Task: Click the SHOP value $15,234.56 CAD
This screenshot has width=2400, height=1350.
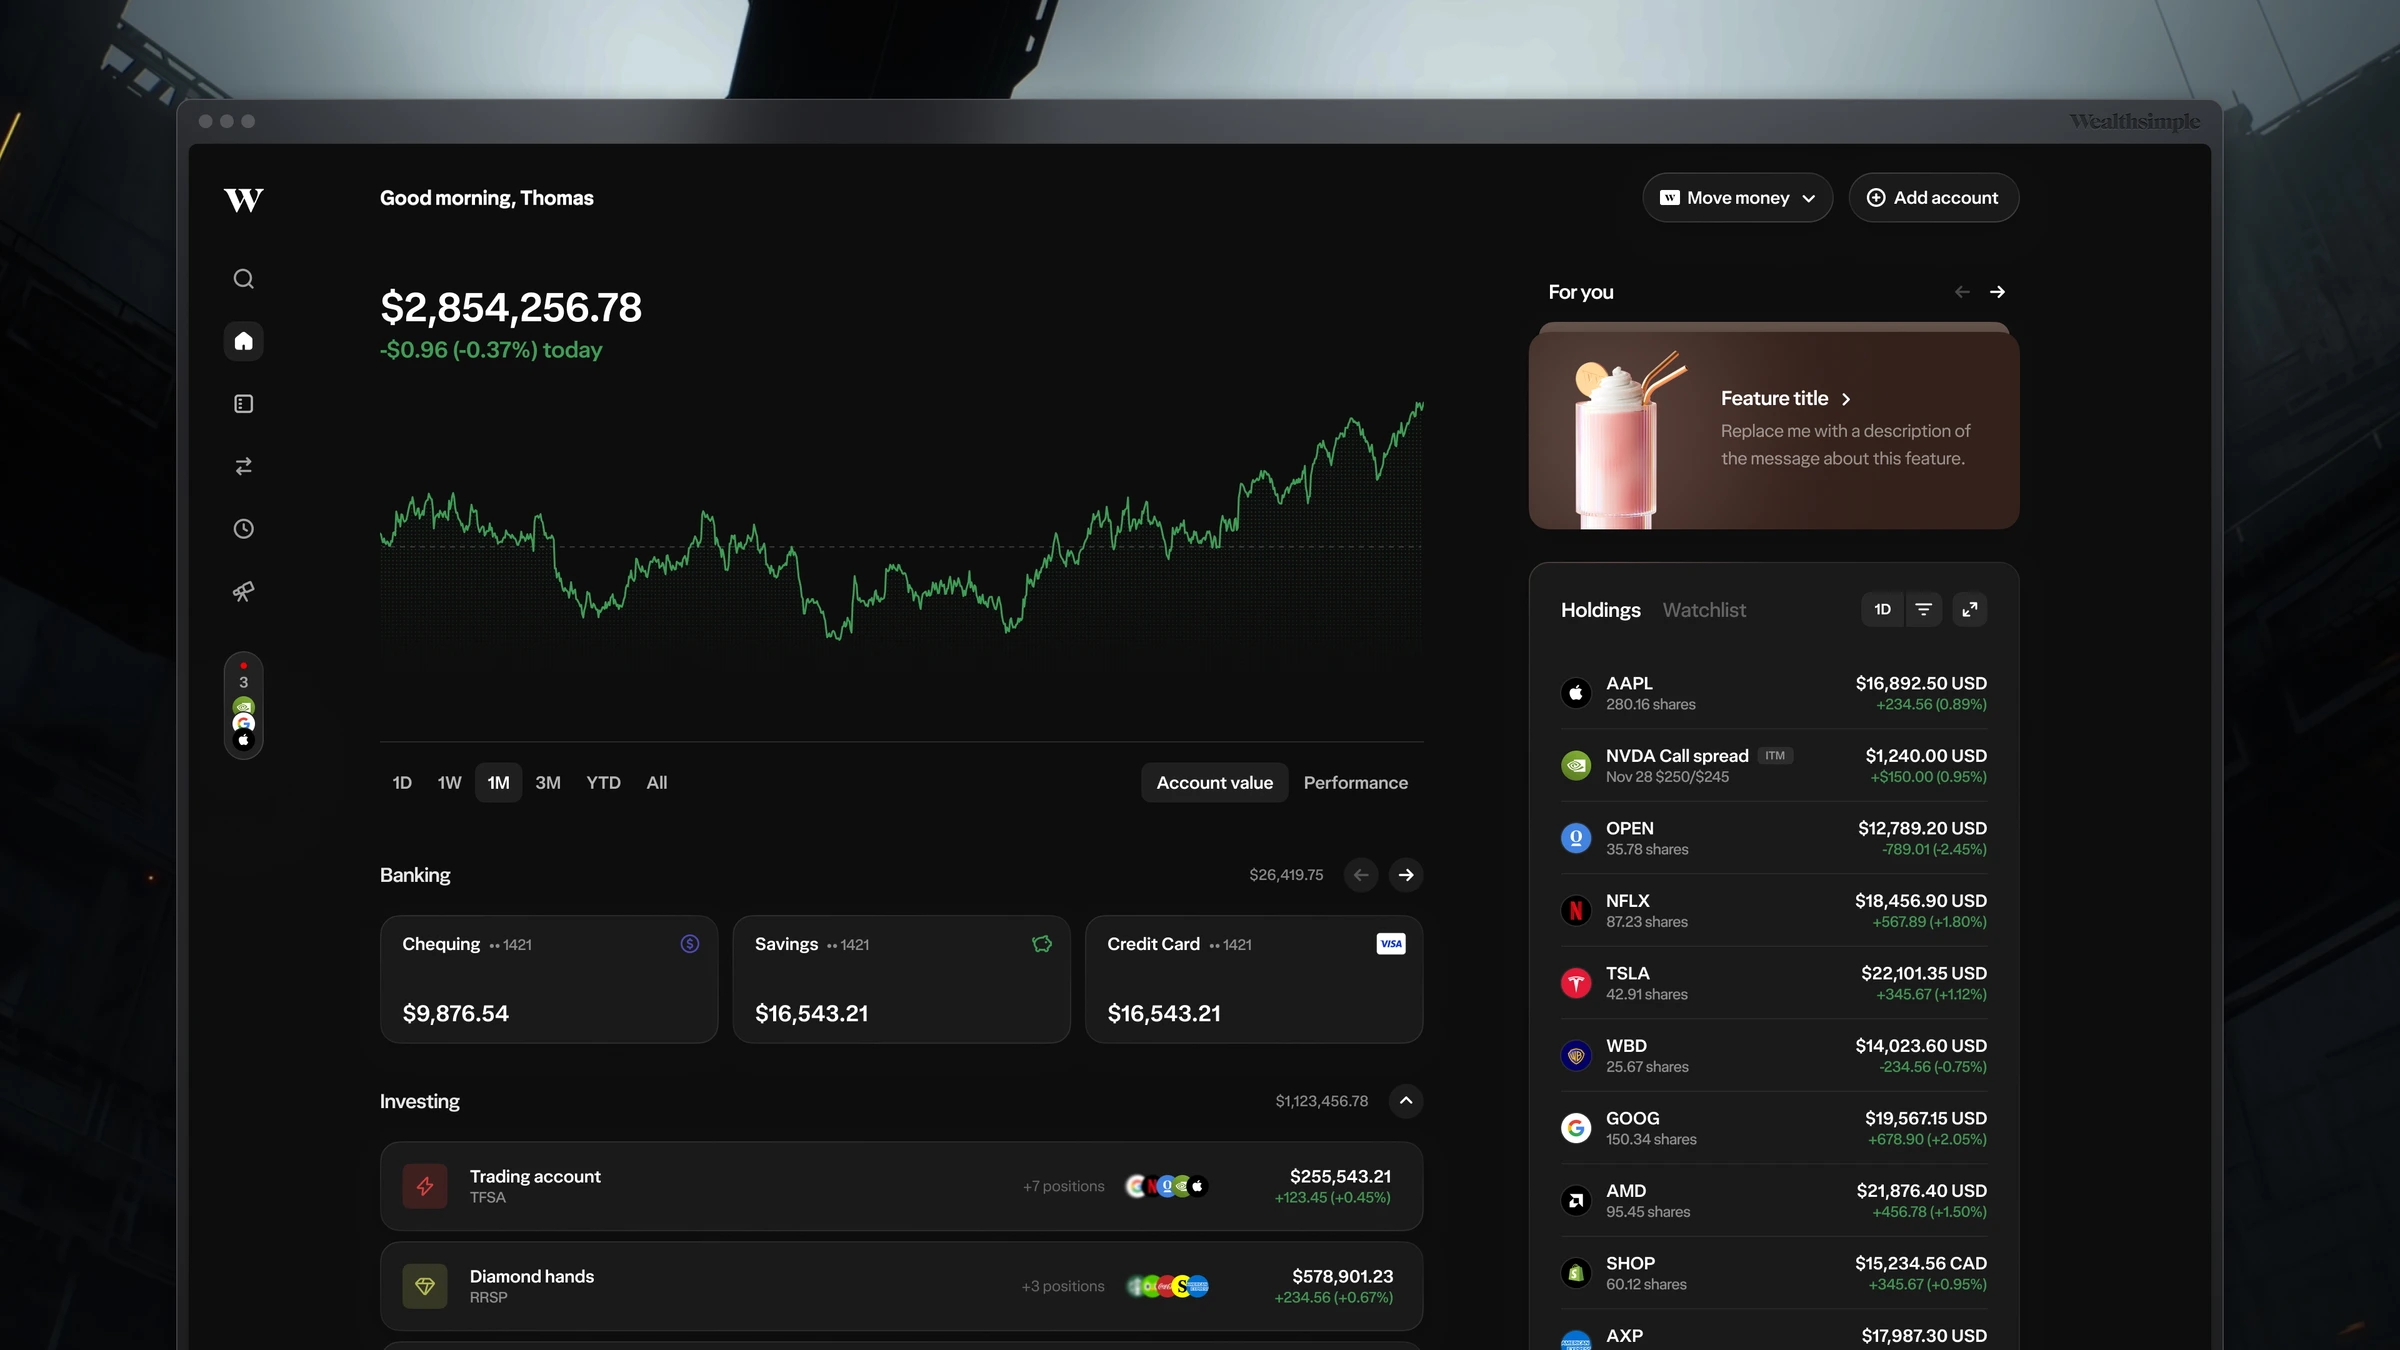Action: pyautogui.click(x=1921, y=1263)
